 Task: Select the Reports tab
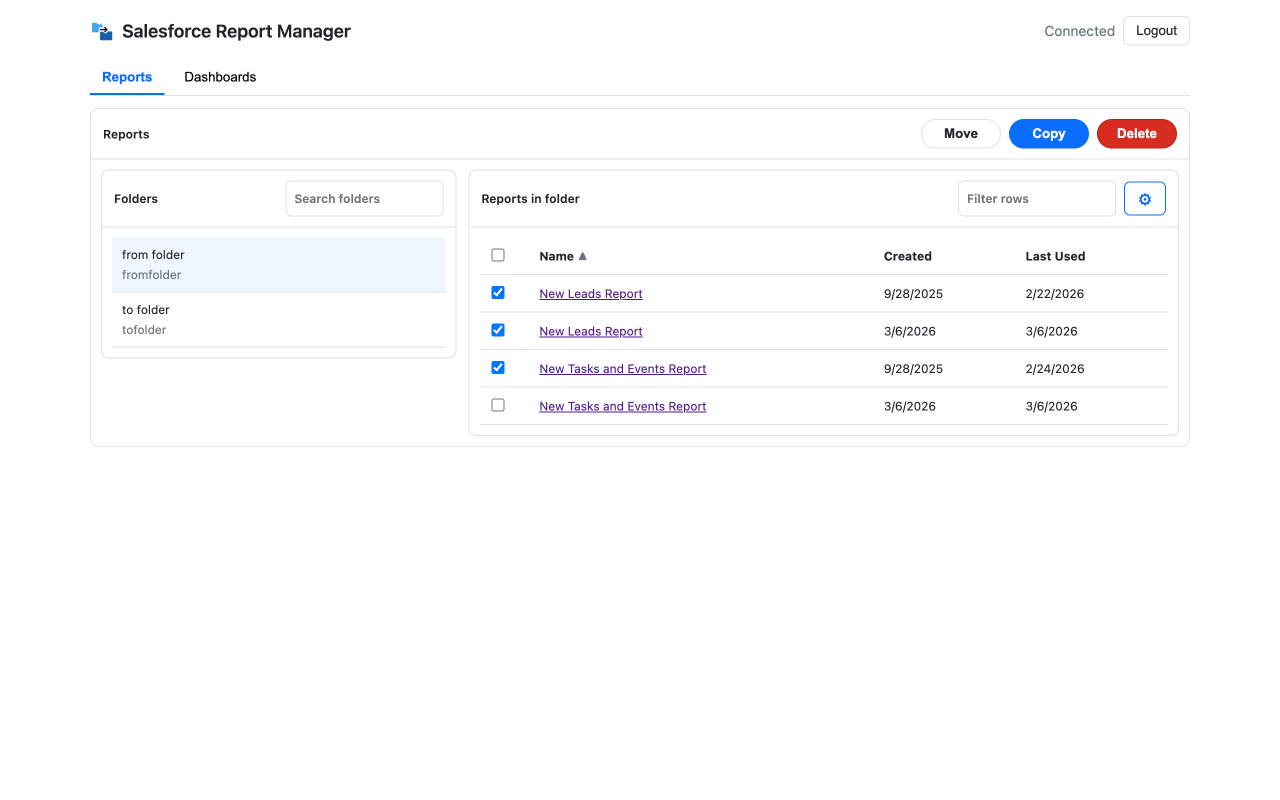127,77
